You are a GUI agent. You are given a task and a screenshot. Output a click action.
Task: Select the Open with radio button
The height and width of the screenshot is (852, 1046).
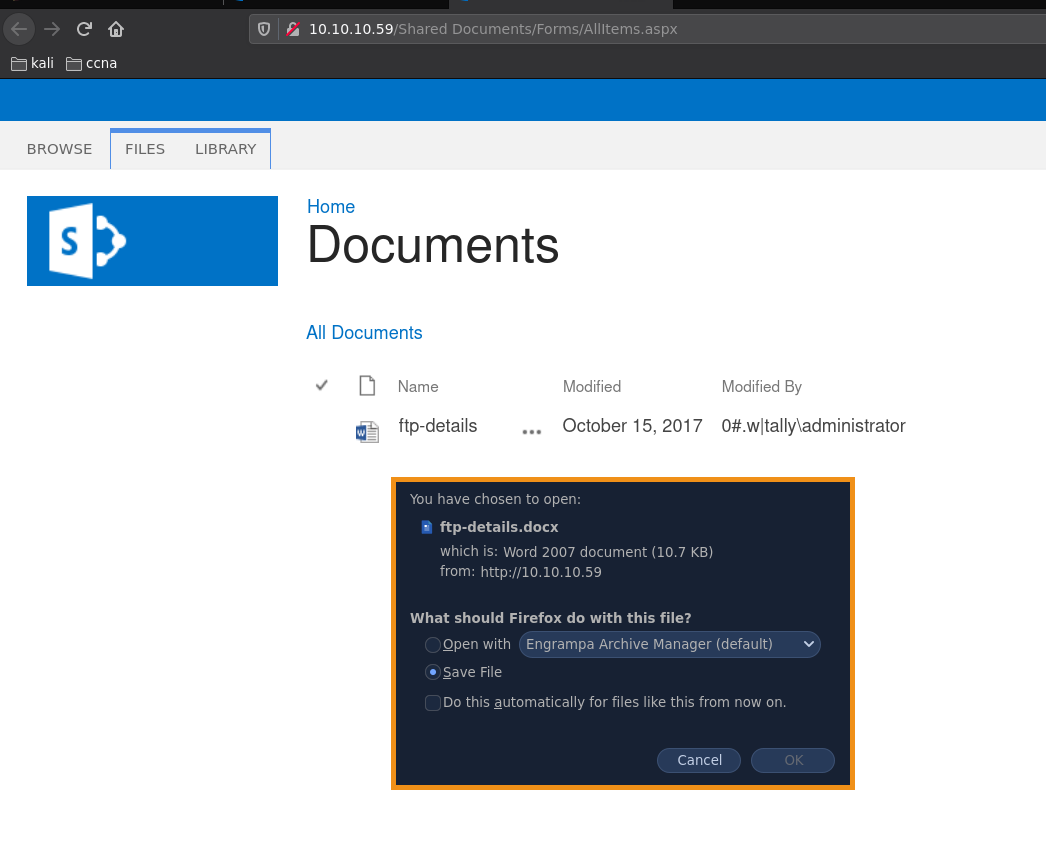click(x=433, y=645)
